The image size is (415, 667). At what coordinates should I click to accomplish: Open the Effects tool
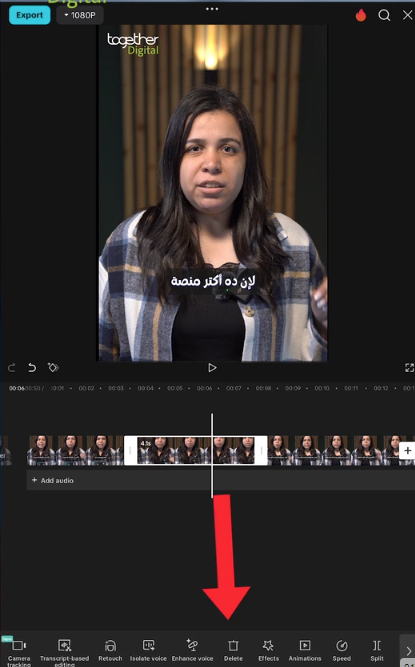268,651
